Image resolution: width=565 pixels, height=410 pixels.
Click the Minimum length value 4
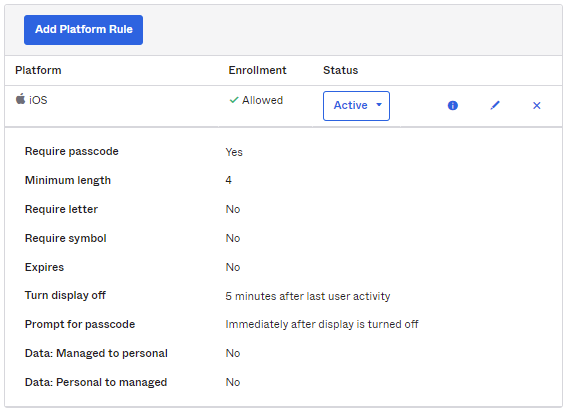228,180
